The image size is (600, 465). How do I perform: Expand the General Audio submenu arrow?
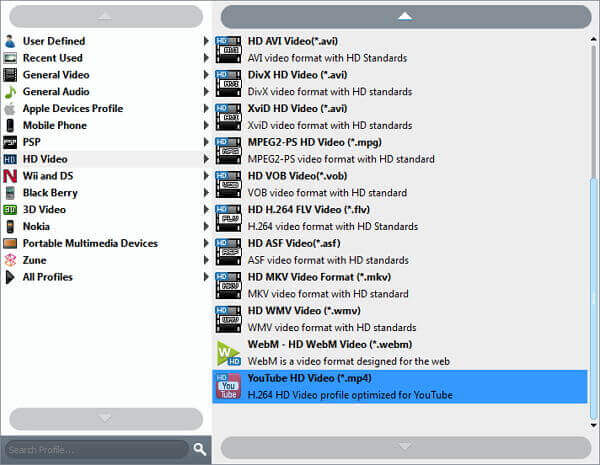click(x=206, y=91)
